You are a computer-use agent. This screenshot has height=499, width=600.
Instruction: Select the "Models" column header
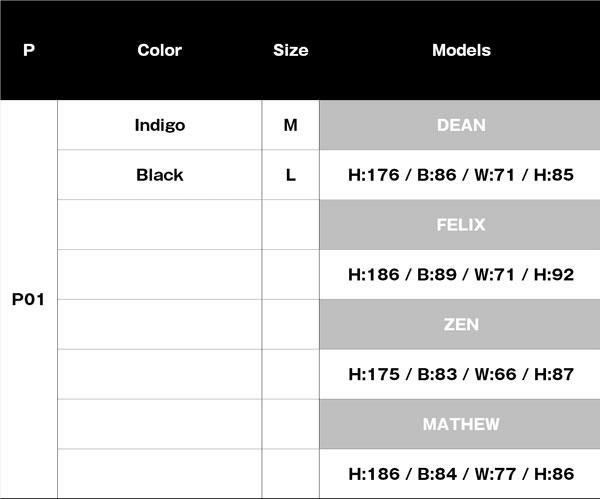click(x=461, y=50)
